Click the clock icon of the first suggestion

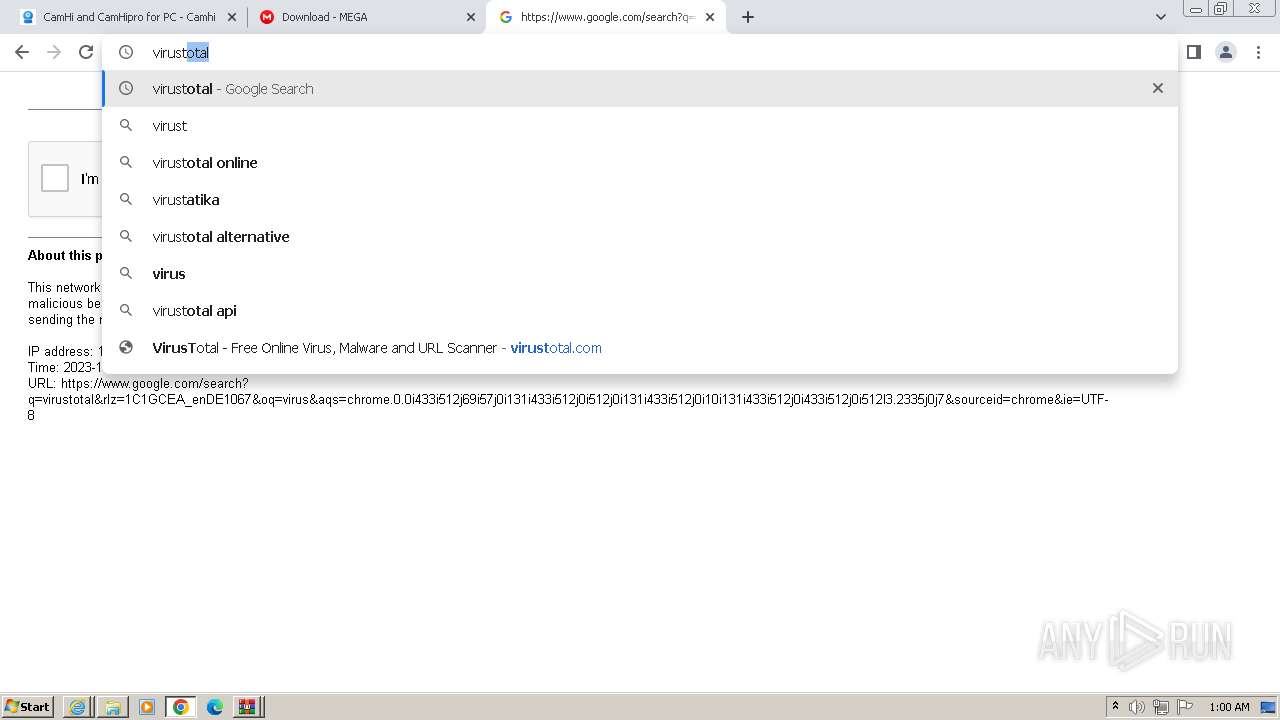point(126,88)
